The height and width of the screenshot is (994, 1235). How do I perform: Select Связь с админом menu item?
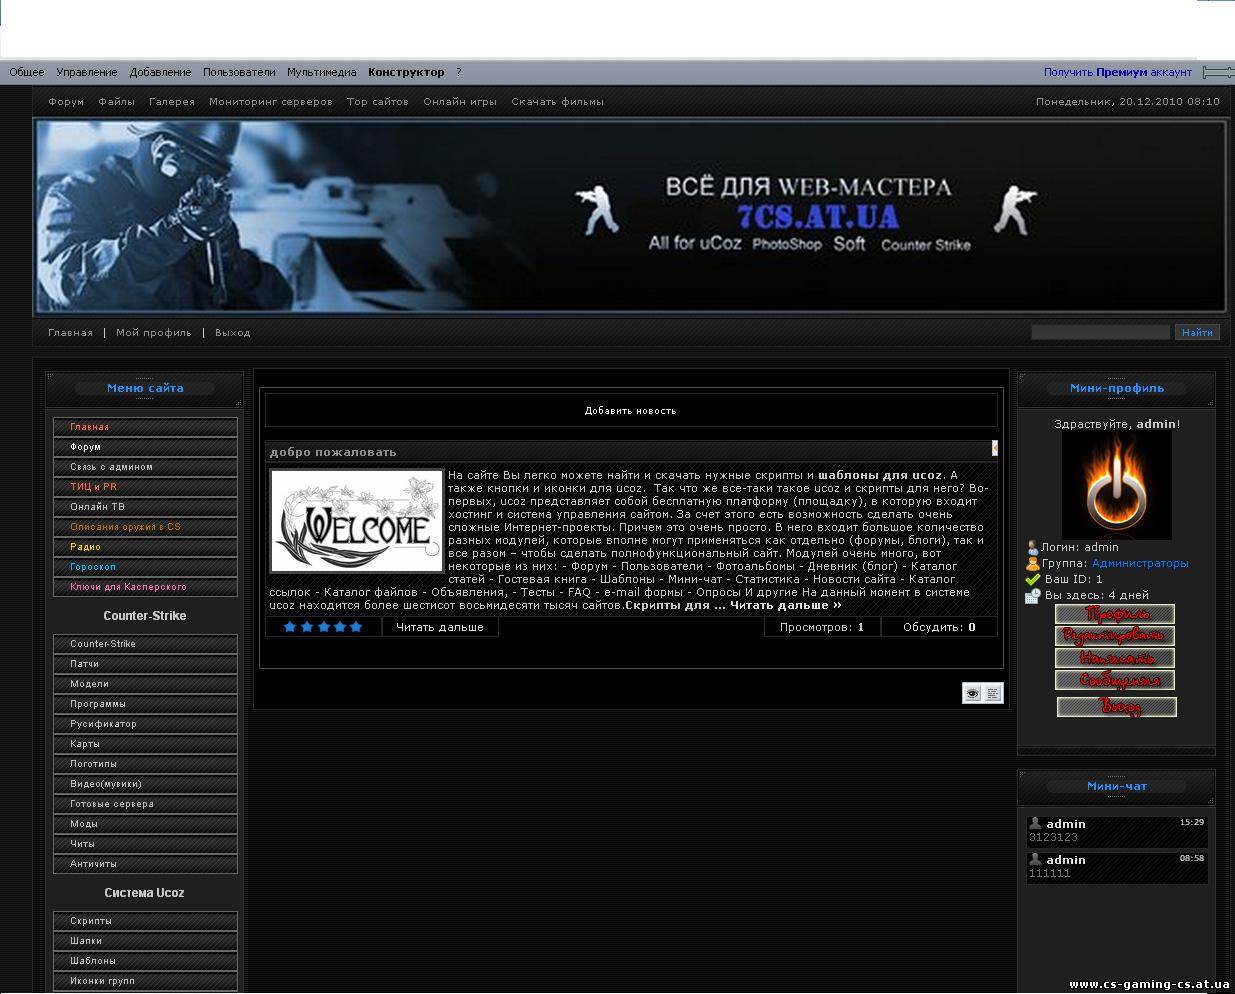tap(145, 467)
